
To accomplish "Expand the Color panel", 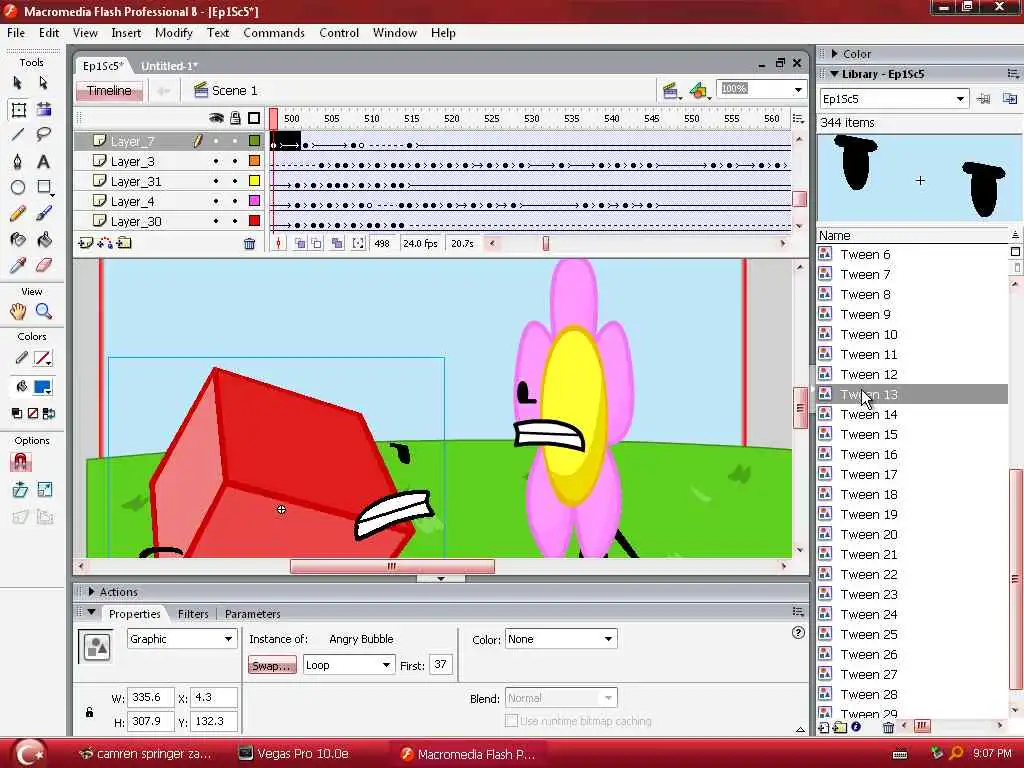I will pos(835,54).
